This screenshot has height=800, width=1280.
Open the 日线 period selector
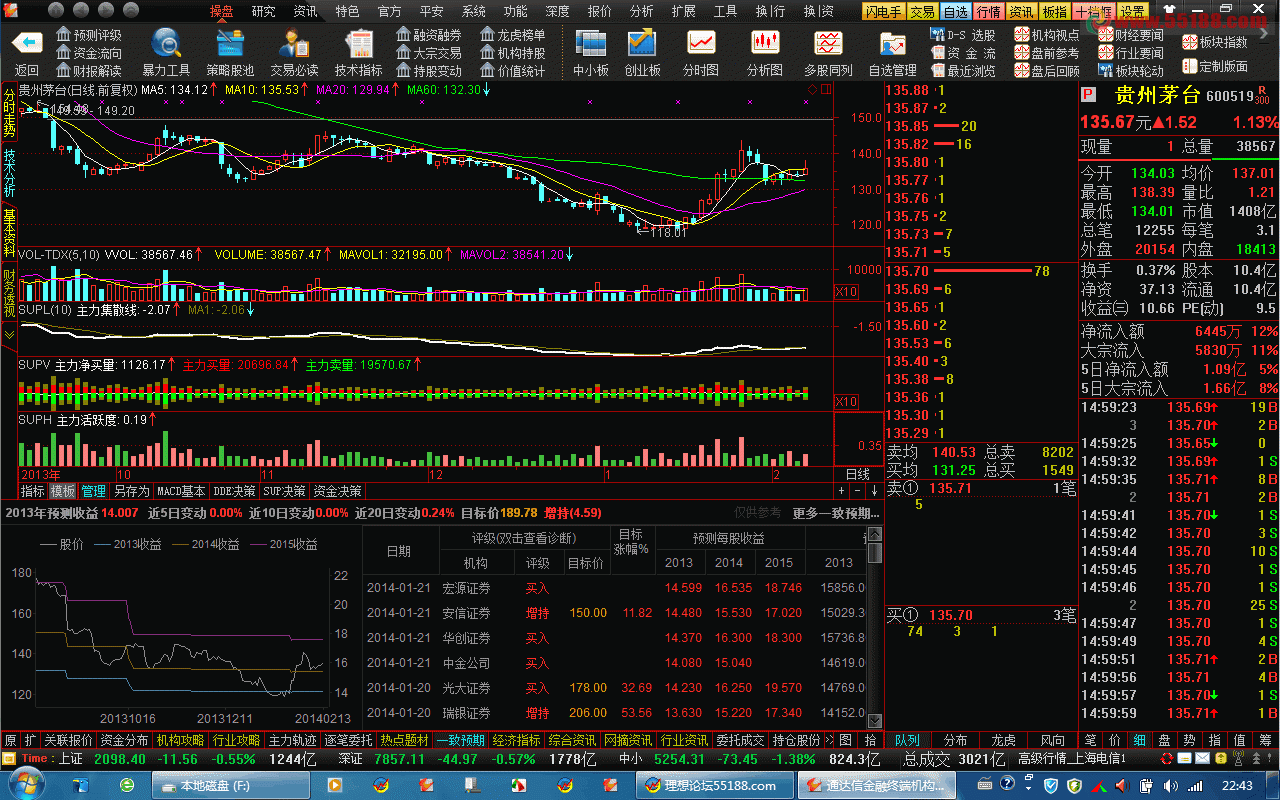[858, 474]
